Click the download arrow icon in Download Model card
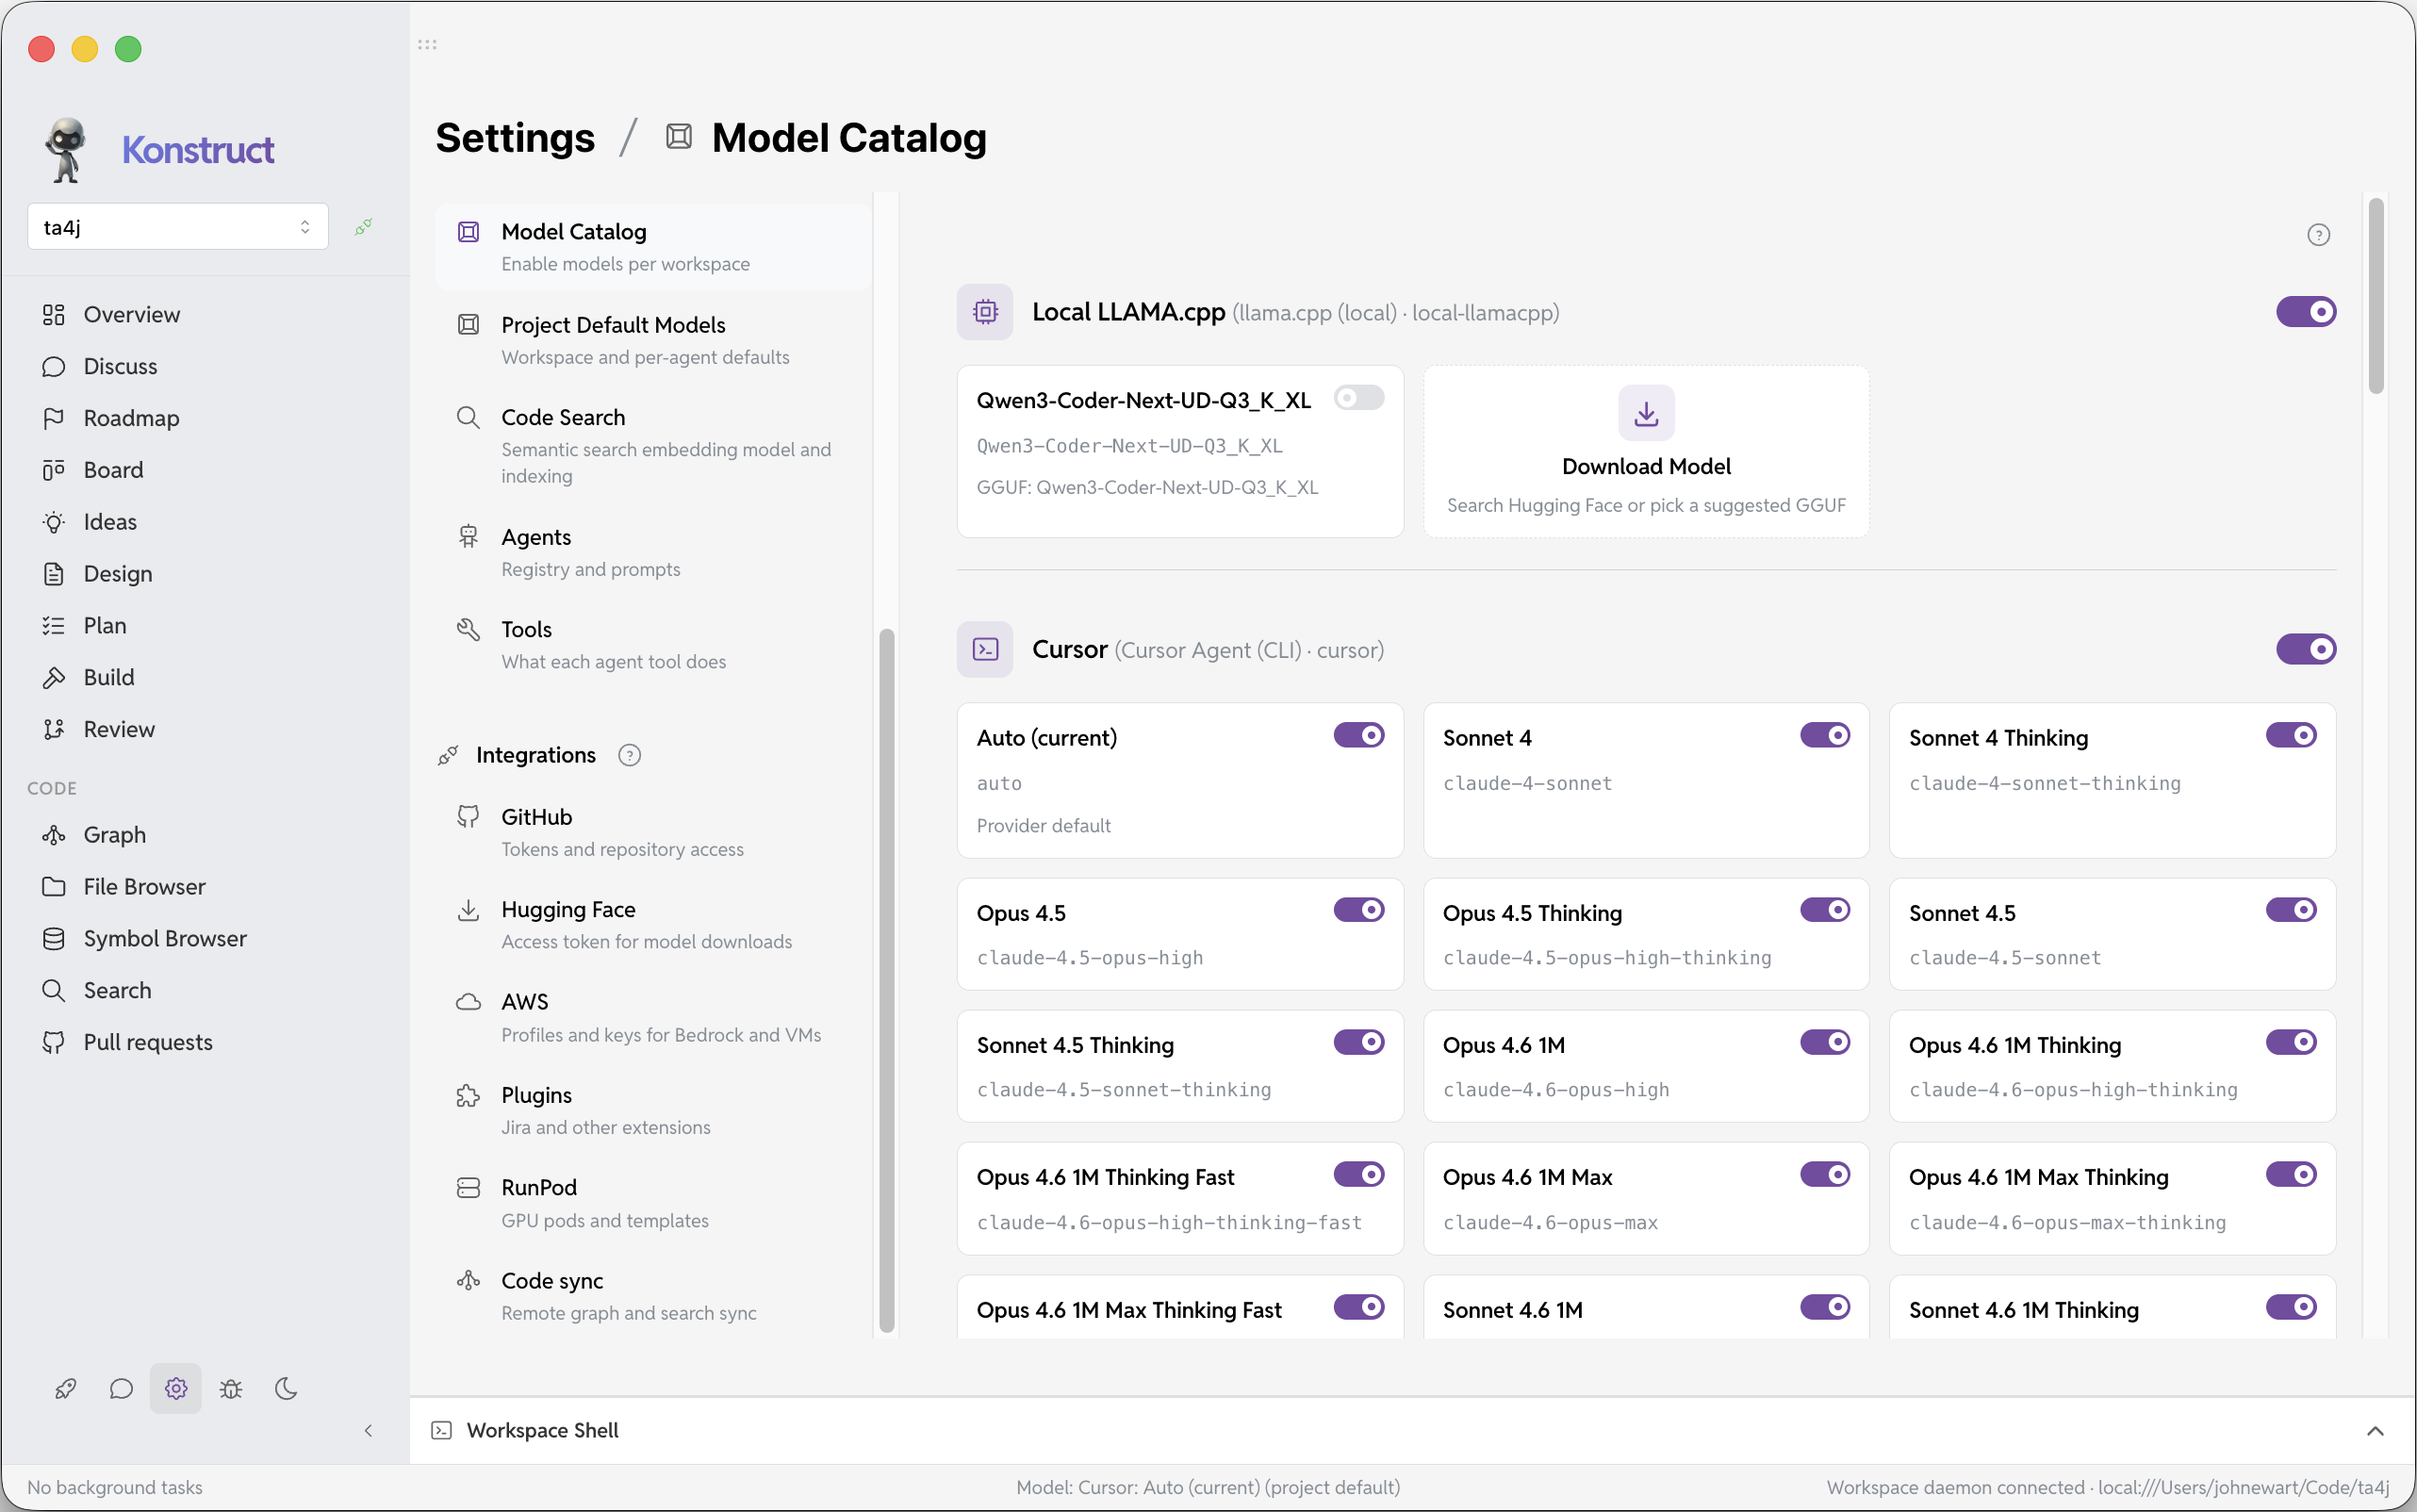Viewport: 2417px width, 1512px height. pyautogui.click(x=1646, y=413)
